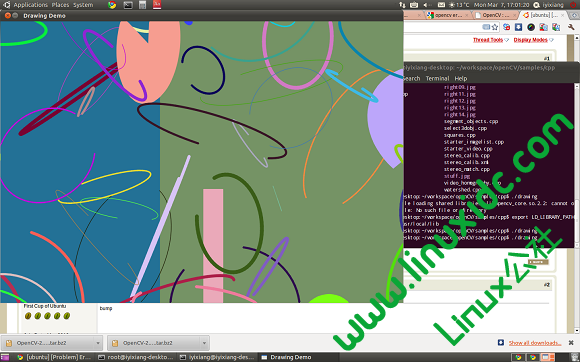Viewport: 580px width, 362px height.
Task: Click the fourth Chrome extension icon
Action: point(543,27)
